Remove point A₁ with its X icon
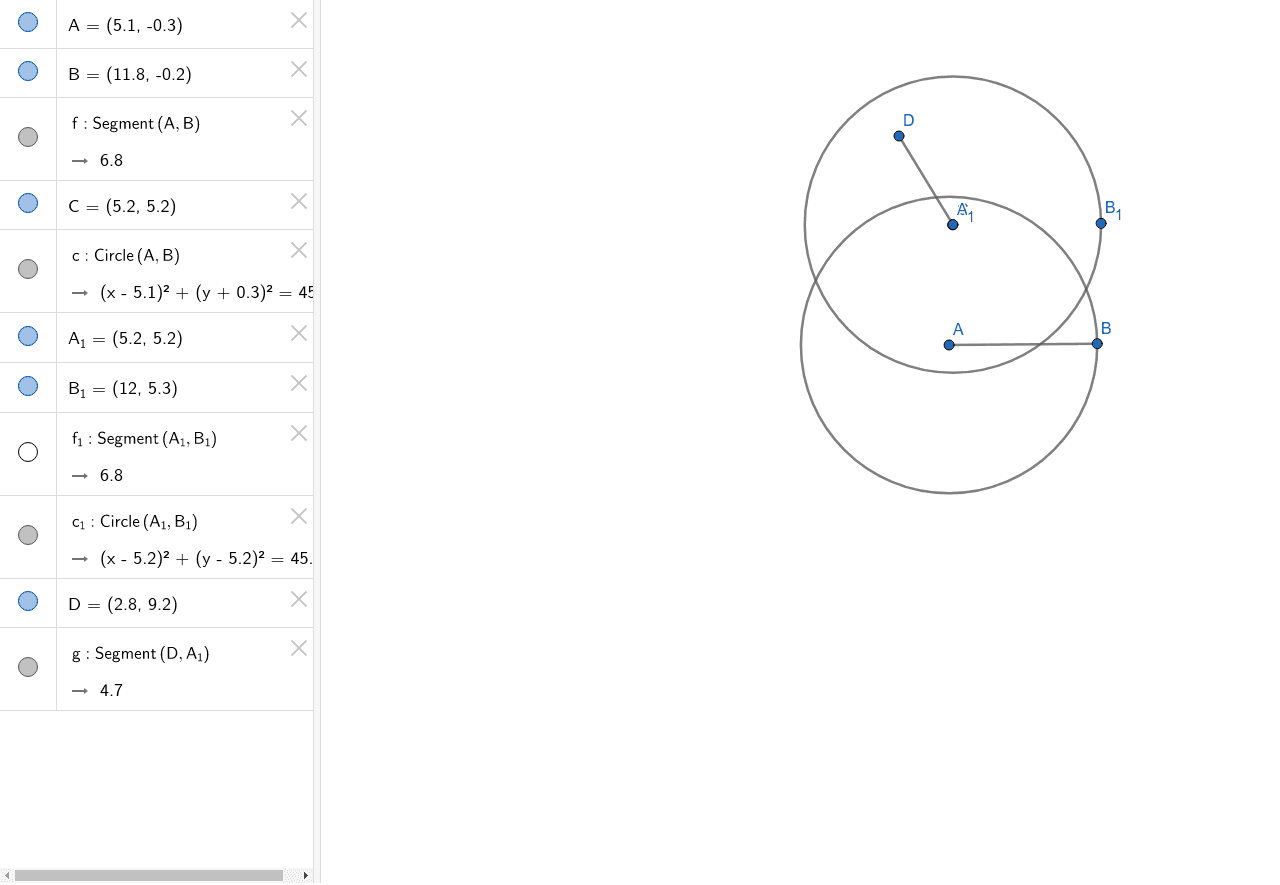The image size is (1280, 885). click(x=298, y=333)
